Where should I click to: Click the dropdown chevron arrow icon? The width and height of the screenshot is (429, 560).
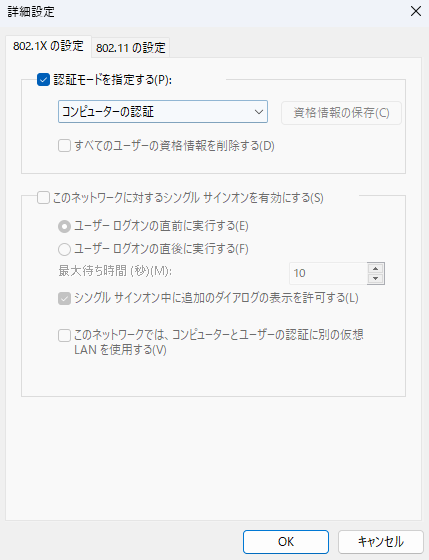pos(259,112)
